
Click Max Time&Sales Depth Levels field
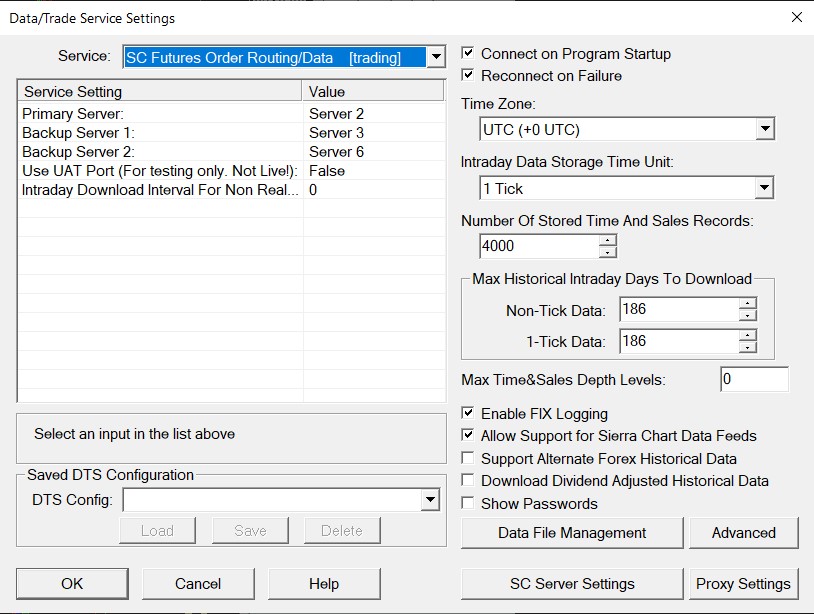point(754,379)
